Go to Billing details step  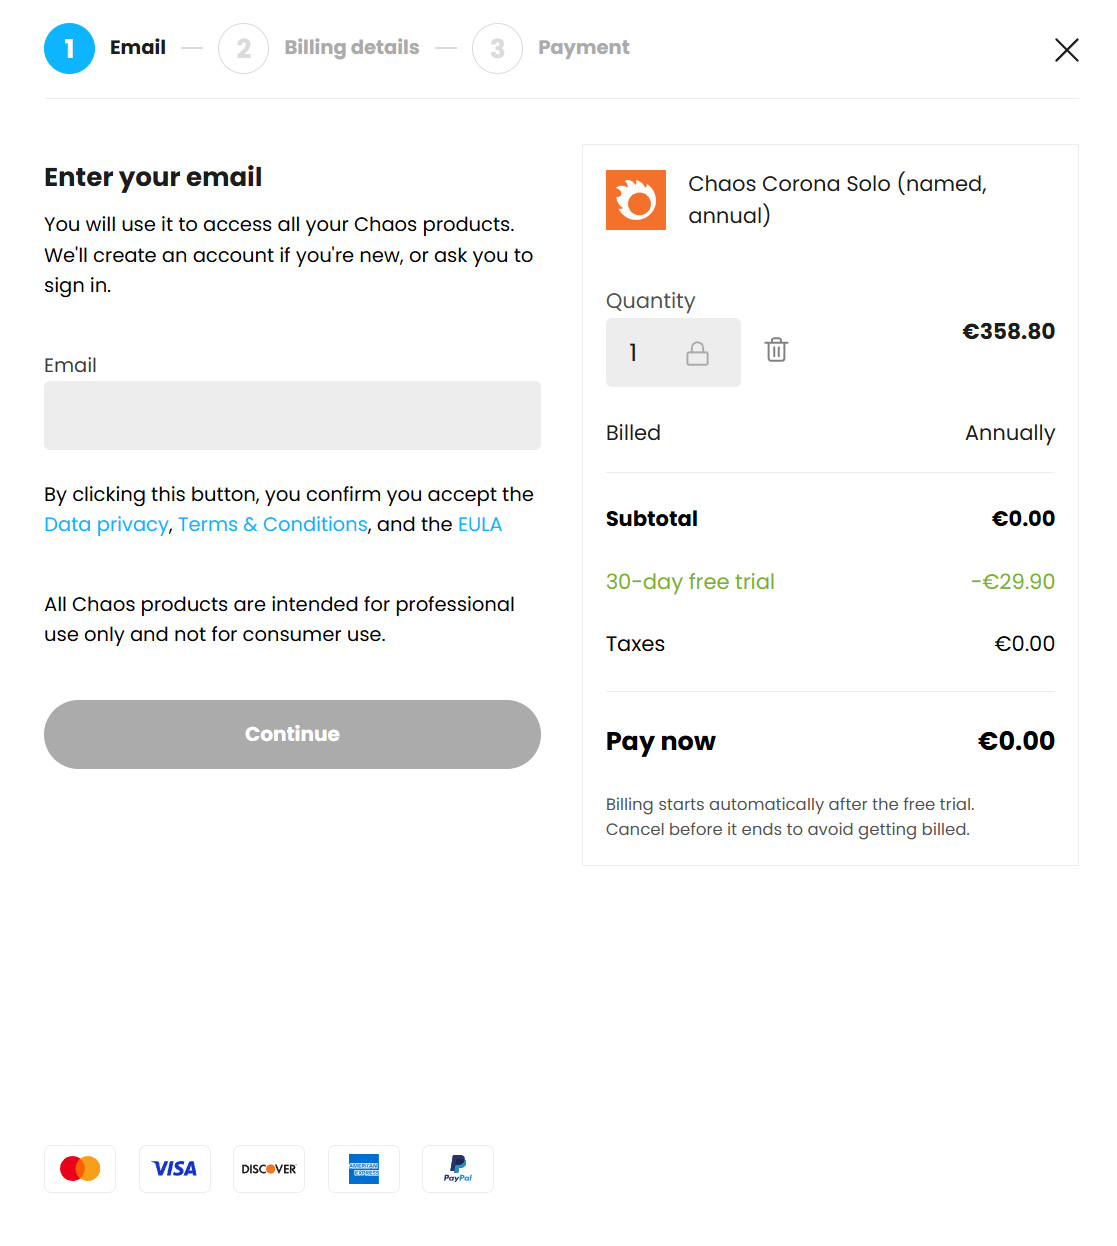click(x=352, y=47)
